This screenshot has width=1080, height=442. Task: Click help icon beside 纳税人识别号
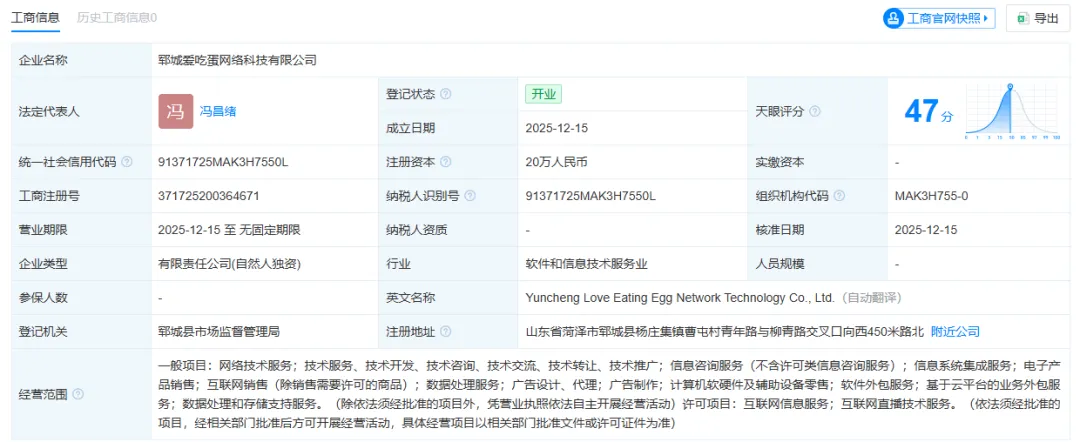[x=459, y=196]
